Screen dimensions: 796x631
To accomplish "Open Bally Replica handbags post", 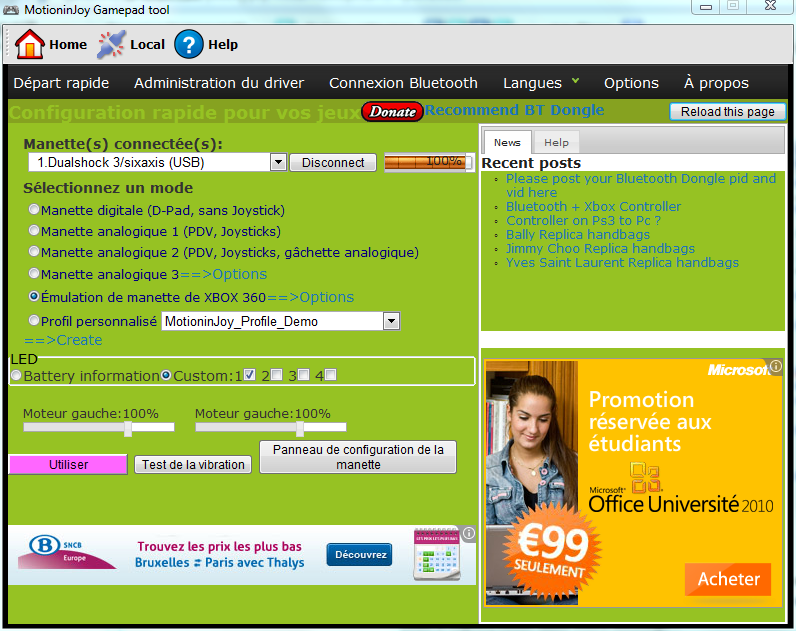I will point(578,235).
